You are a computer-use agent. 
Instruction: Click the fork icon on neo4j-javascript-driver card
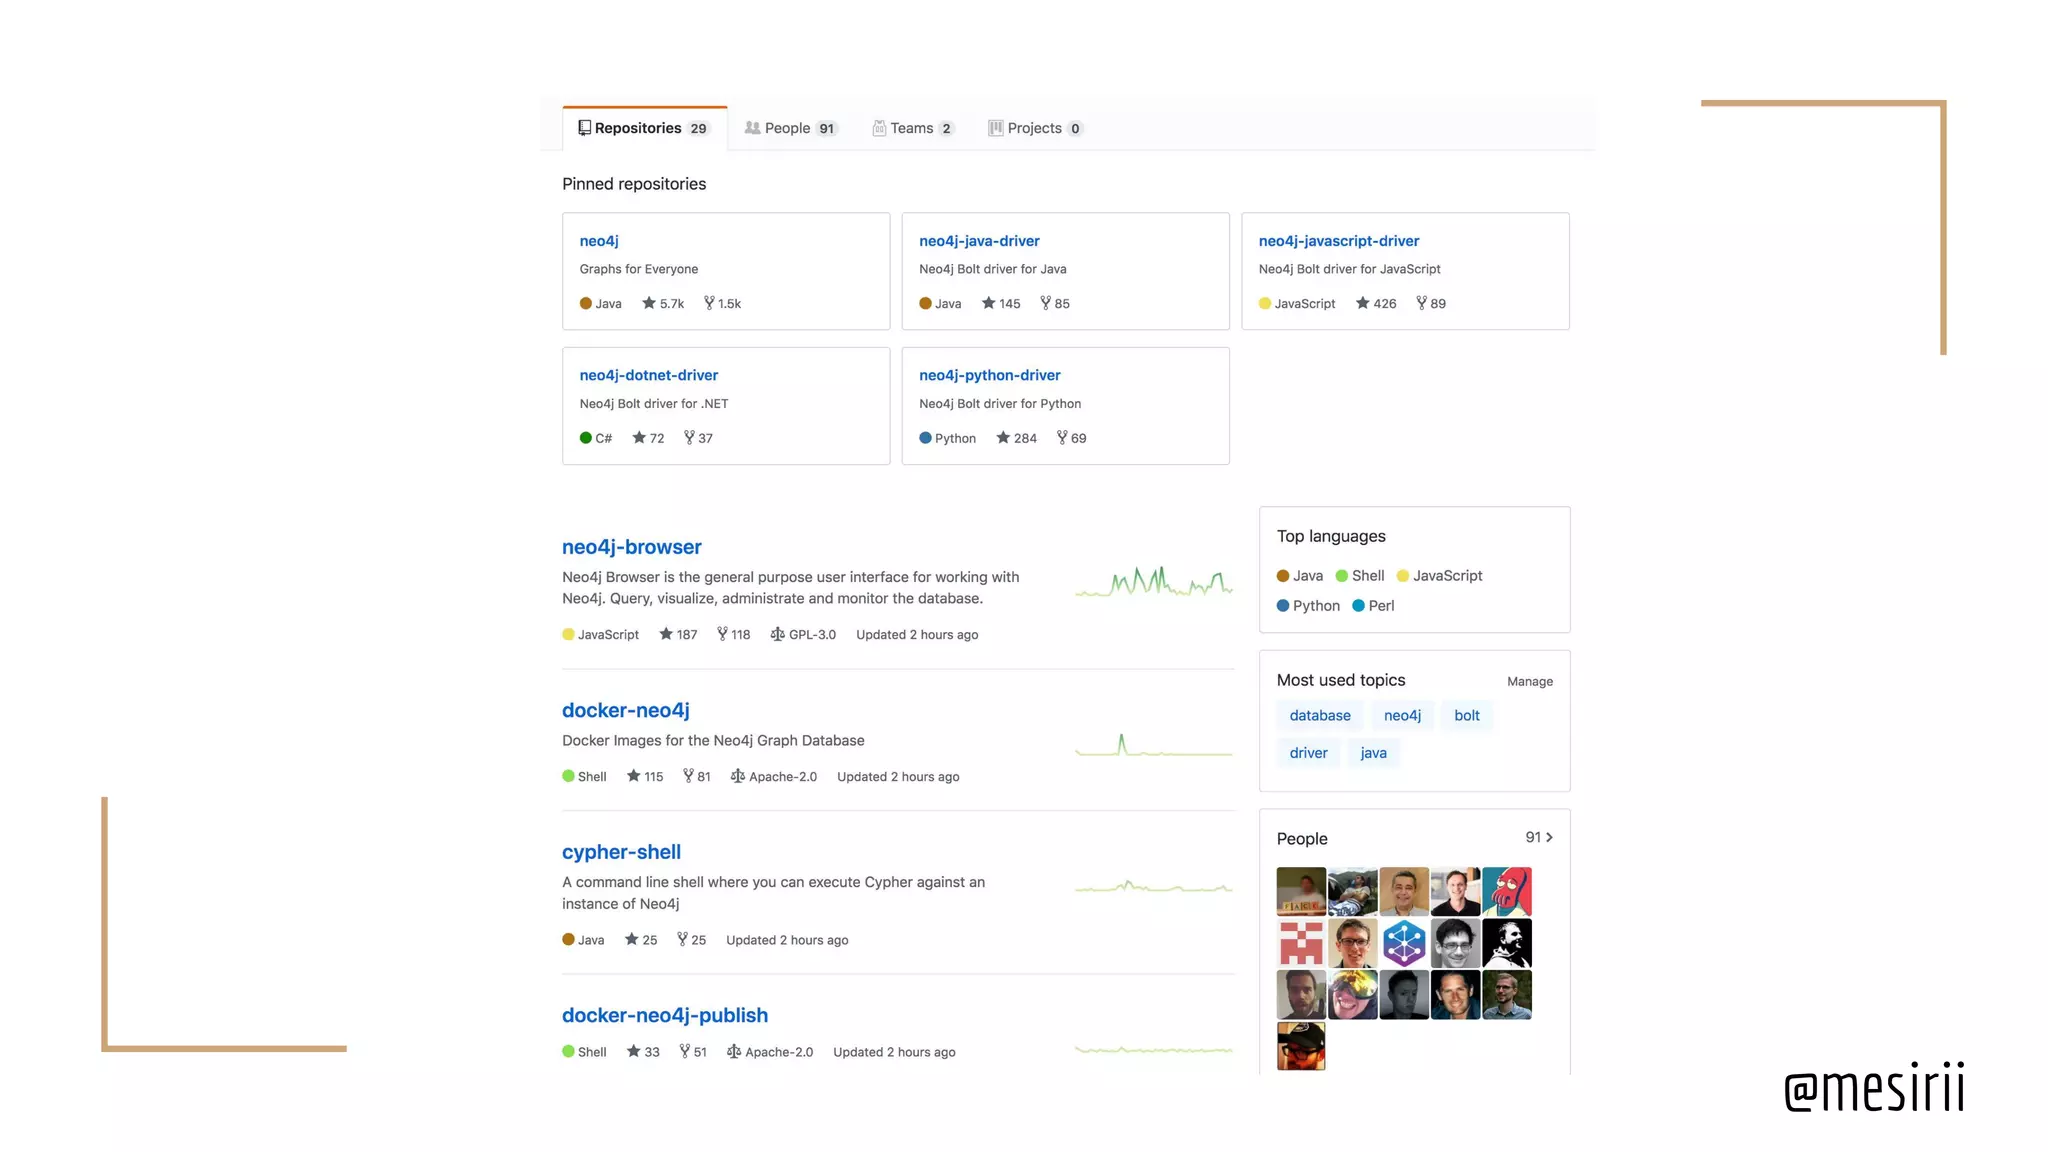pyautogui.click(x=1421, y=303)
